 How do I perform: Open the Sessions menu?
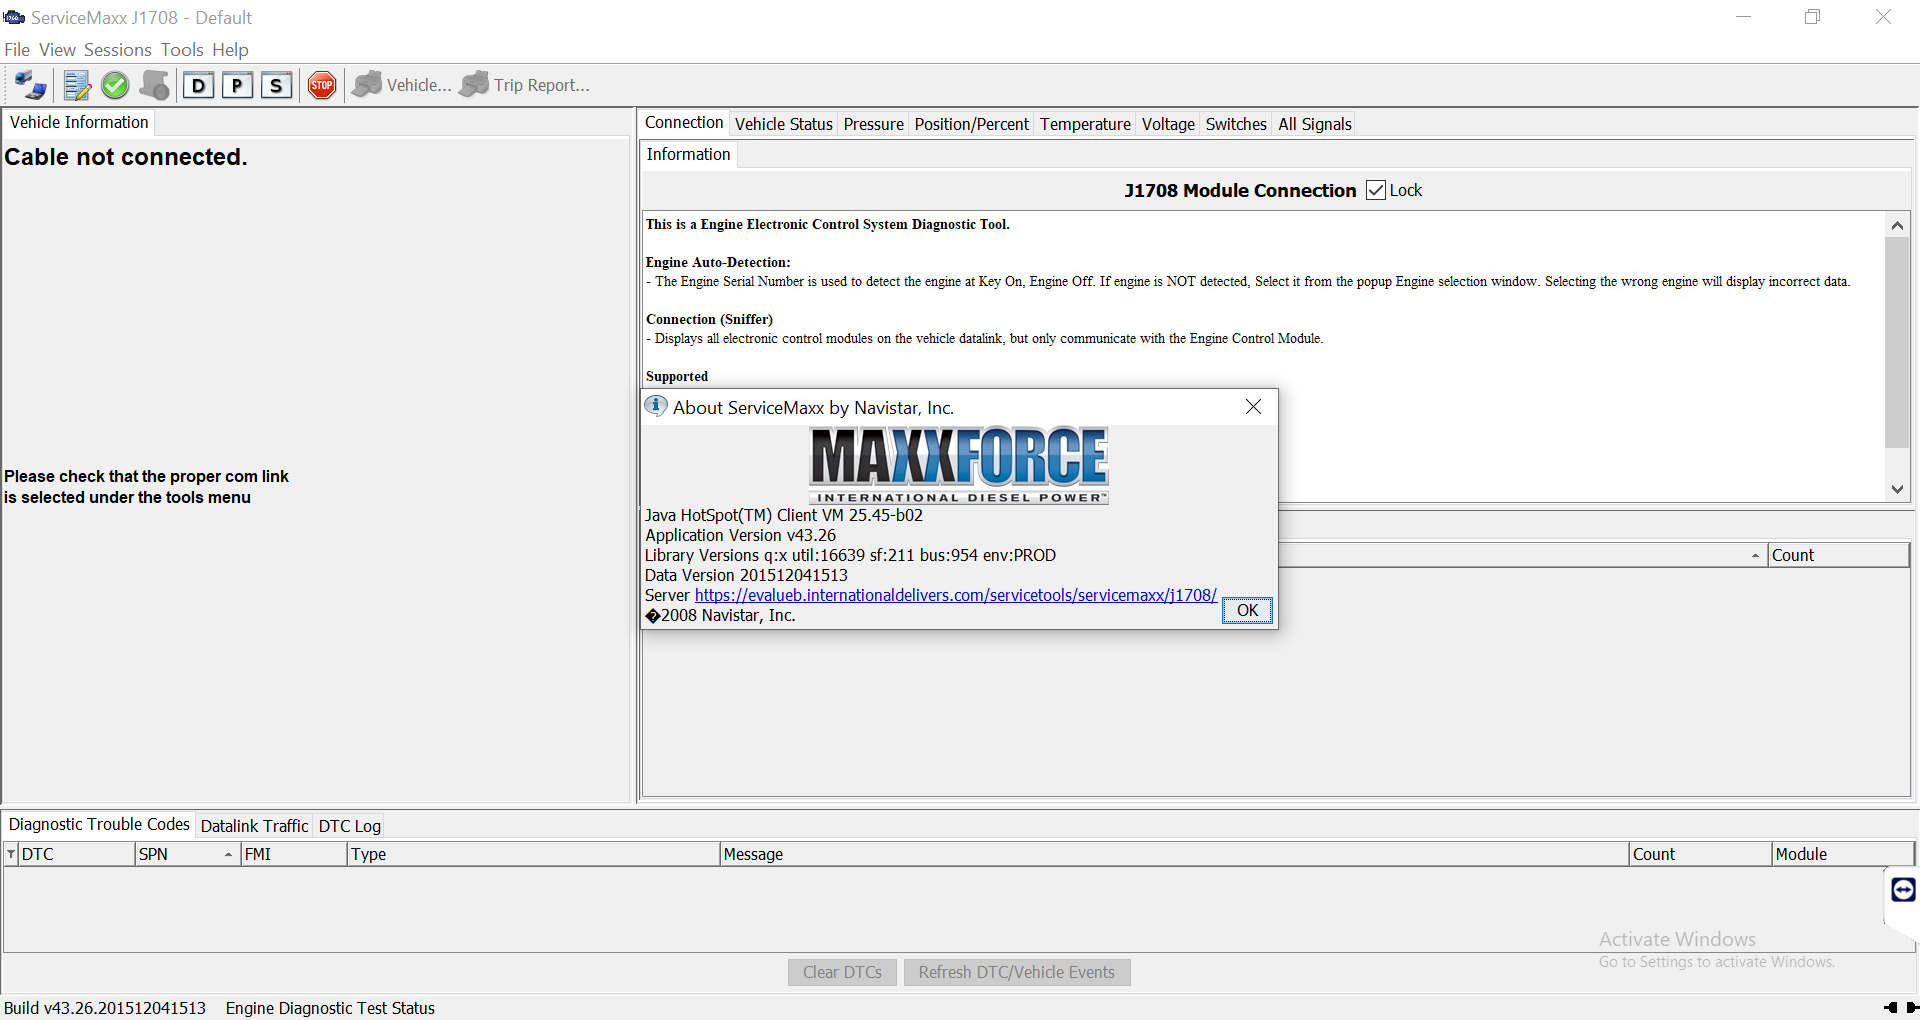pos(118,50)
